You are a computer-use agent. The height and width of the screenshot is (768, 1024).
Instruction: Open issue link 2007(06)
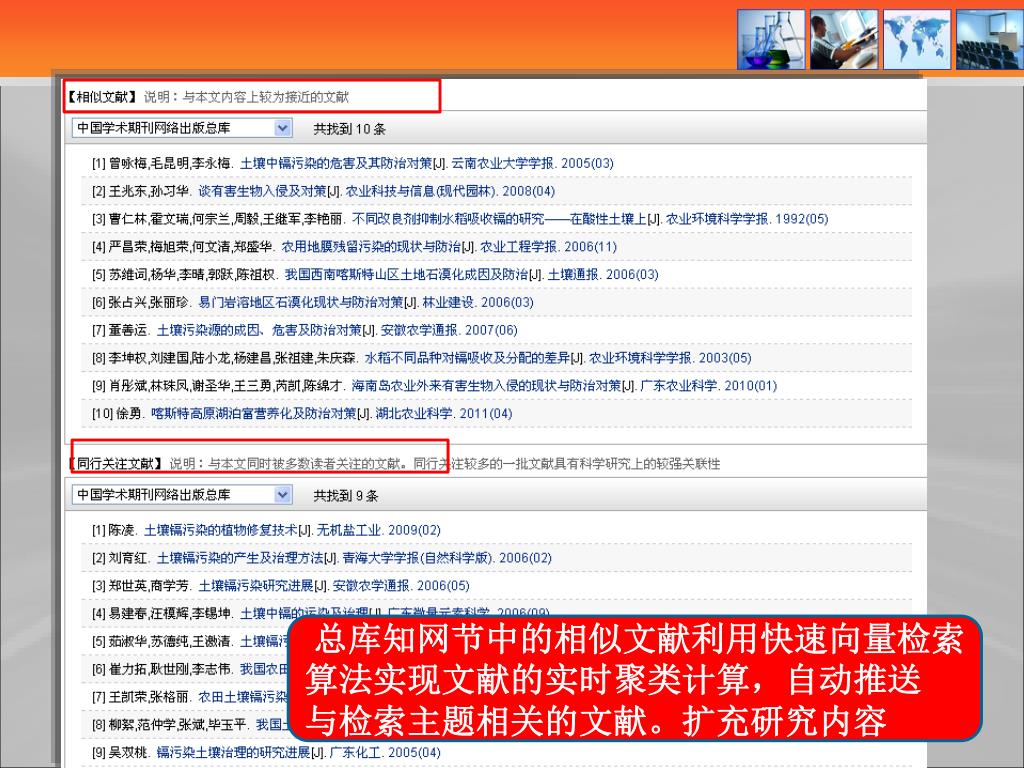491,330
